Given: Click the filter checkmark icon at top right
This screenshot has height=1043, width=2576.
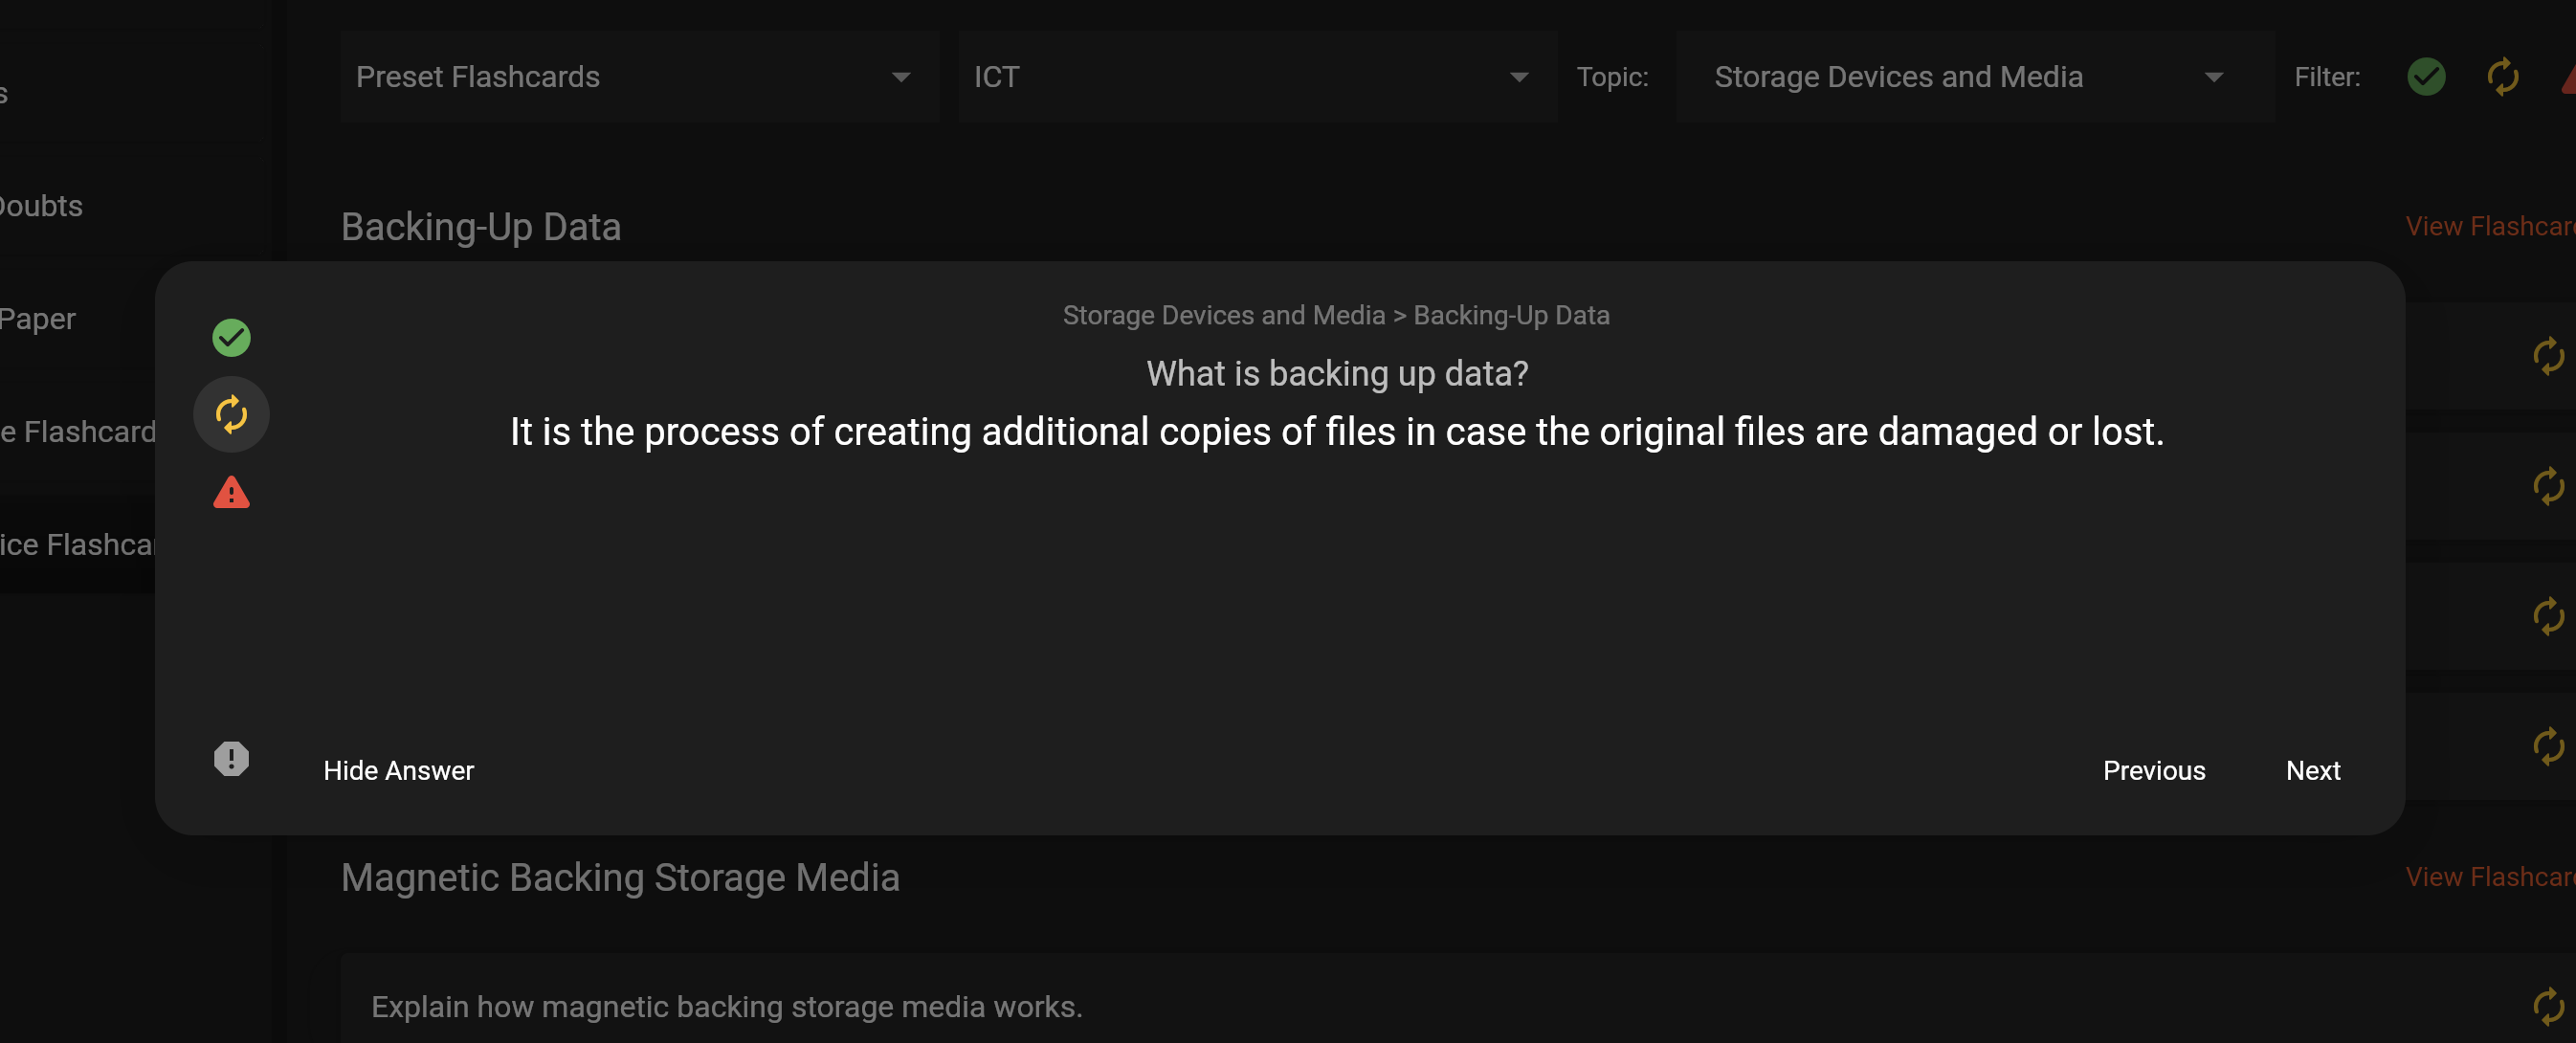Looking at the screenshot, I should tap(2427, 76).
